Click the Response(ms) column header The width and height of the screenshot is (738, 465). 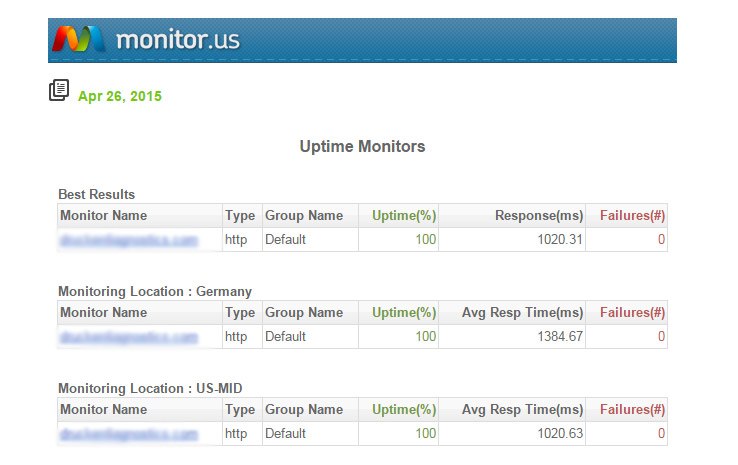539,216
